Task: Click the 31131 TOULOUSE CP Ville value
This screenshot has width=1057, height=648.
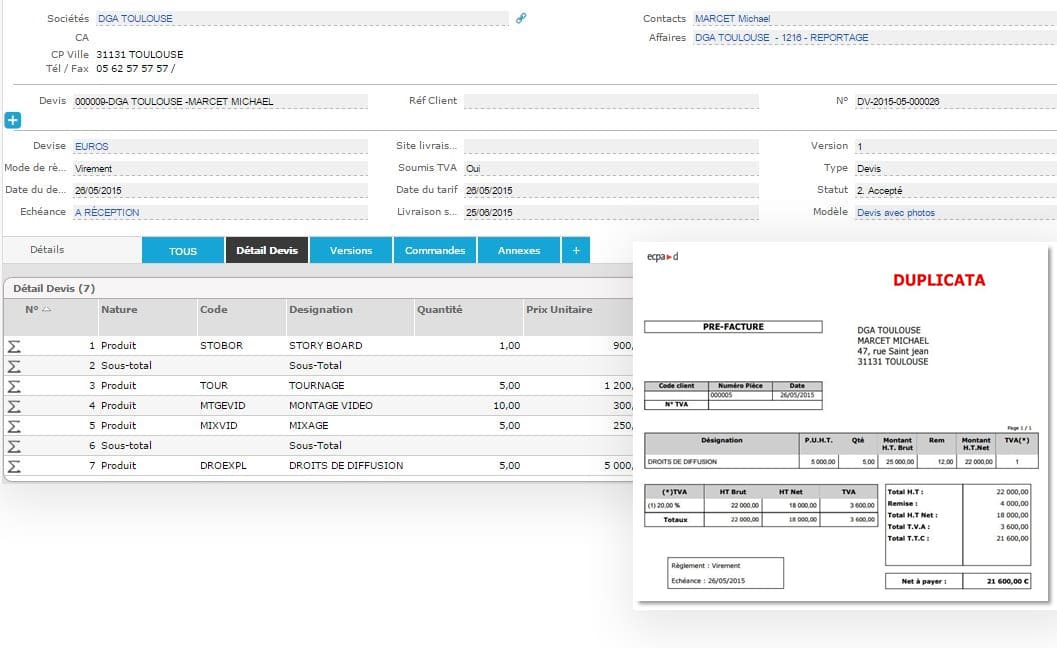Action: click(140, 55)
